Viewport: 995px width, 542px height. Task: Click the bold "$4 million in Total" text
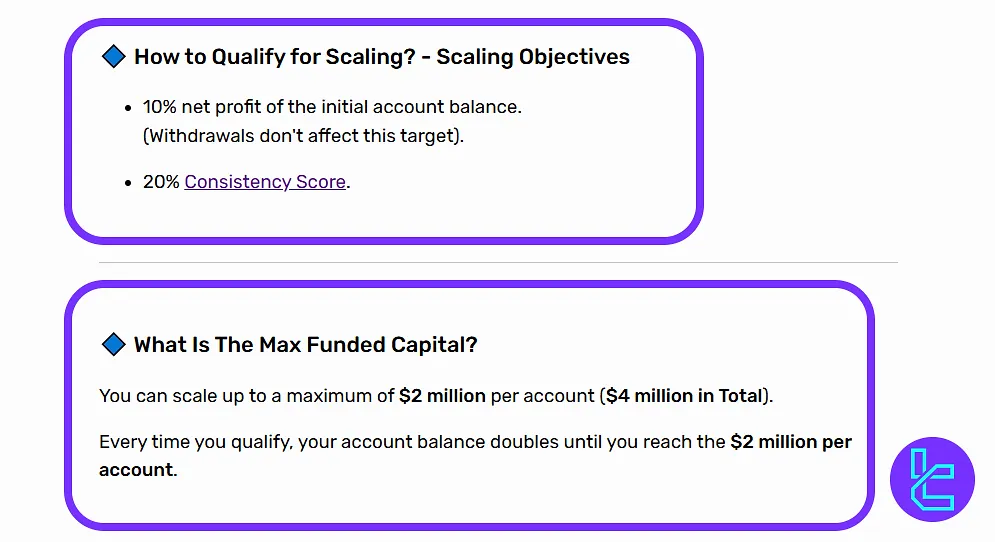tap(685, 396)
